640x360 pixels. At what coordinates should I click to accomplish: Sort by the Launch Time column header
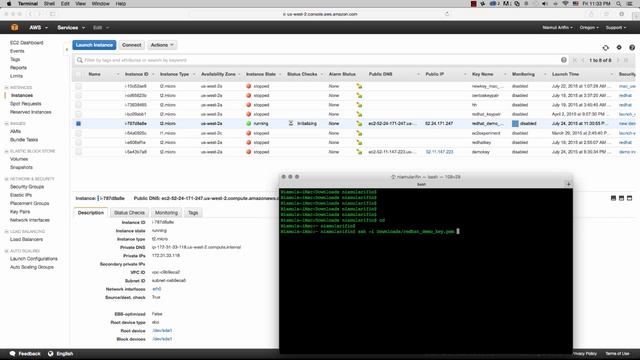click(565, 74)
